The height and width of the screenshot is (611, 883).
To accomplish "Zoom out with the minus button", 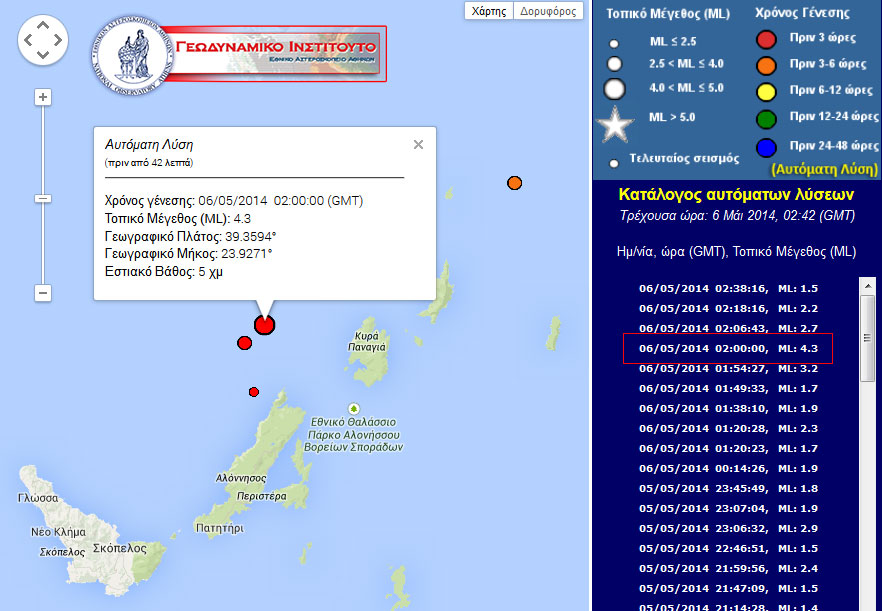I will (x=43, y=293).
